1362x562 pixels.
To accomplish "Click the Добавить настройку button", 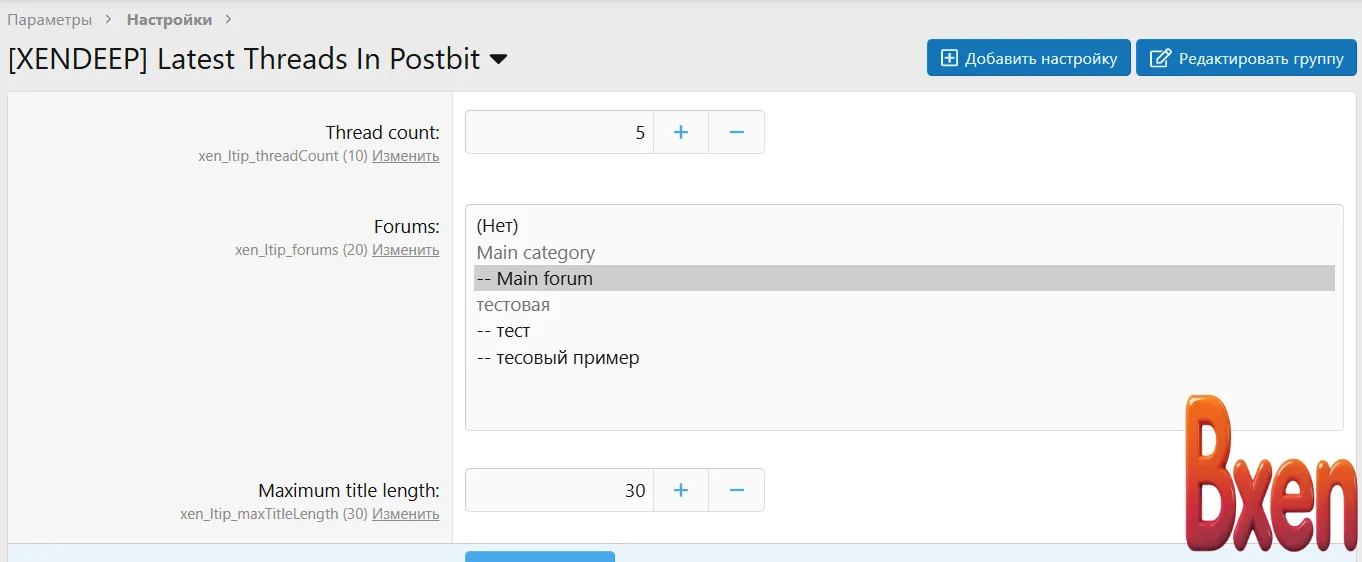I will [1029, 58].
